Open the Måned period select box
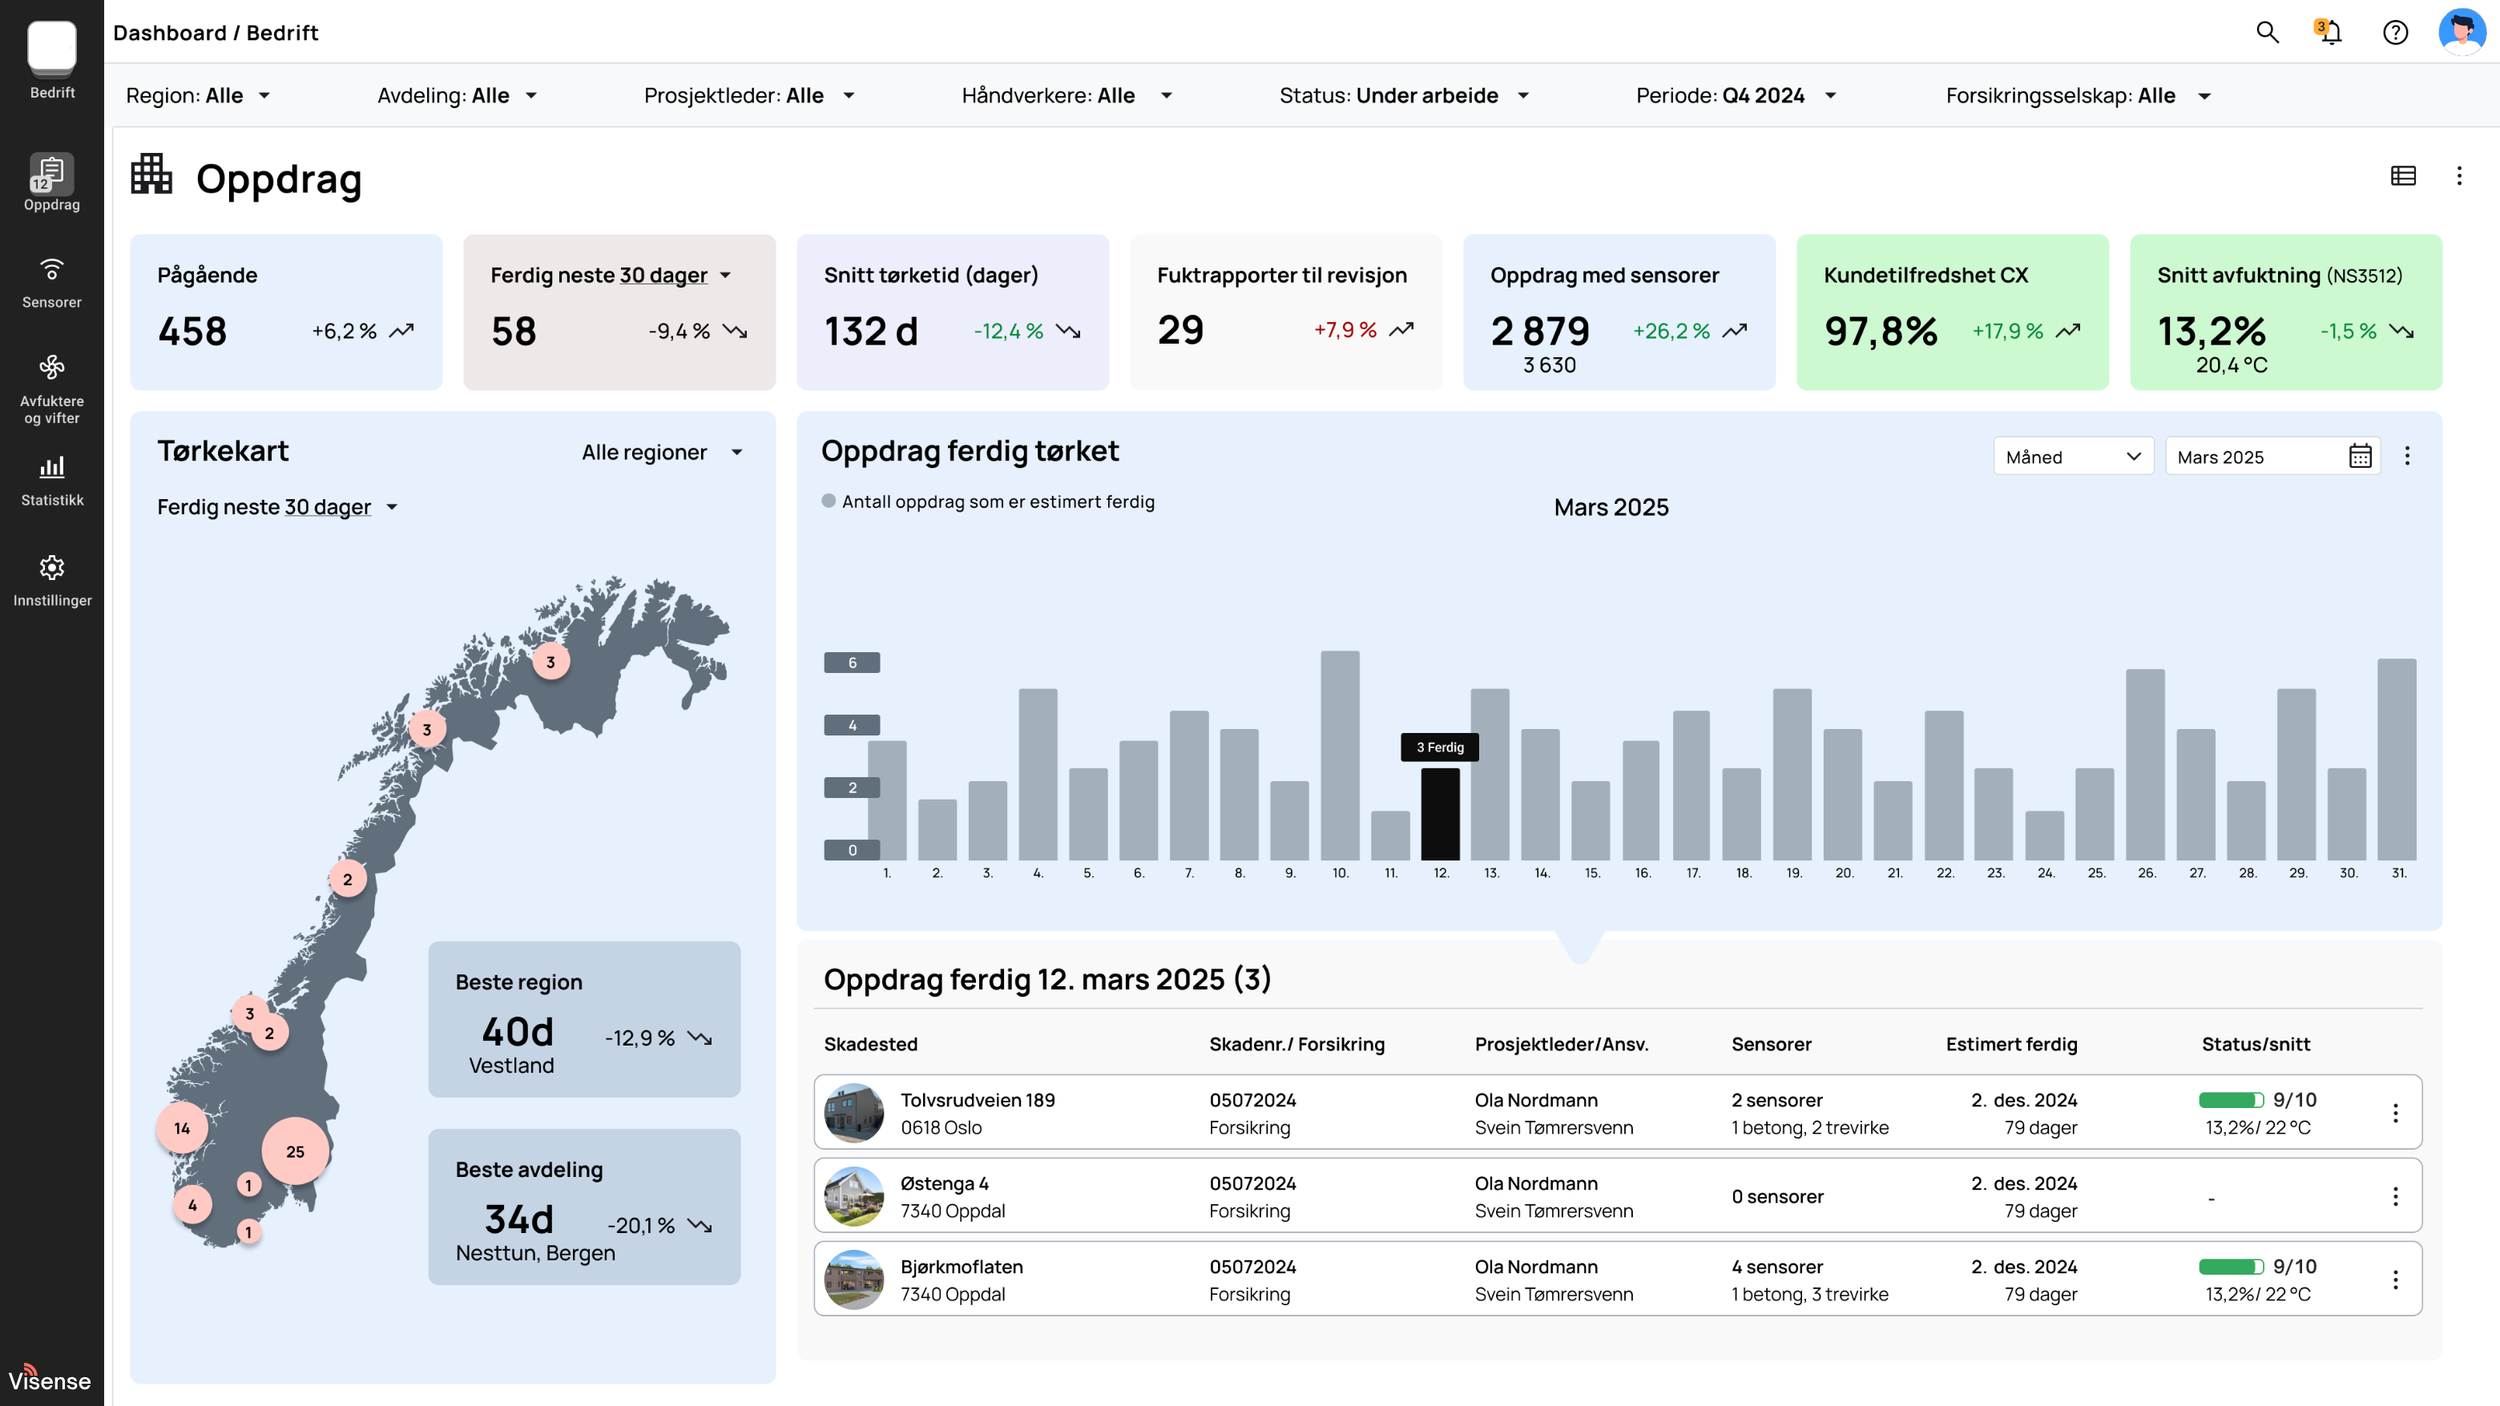Viewport: 2500px width, 1406px height. (2073, 456)
